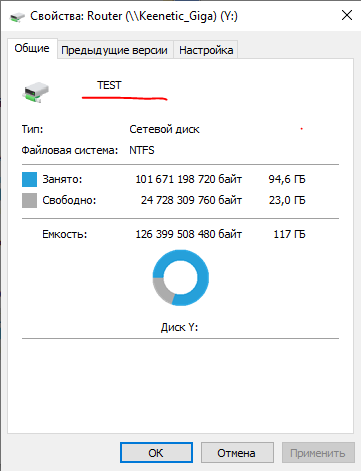Select the NTFS file system value
361x471 pixels.
(142, 150)
